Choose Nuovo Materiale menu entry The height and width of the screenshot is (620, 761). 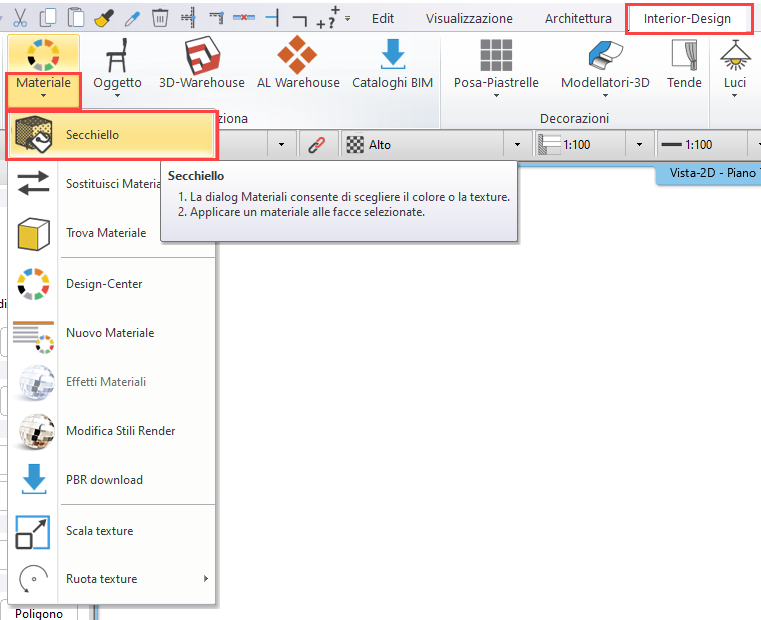[x=113, y=333]
